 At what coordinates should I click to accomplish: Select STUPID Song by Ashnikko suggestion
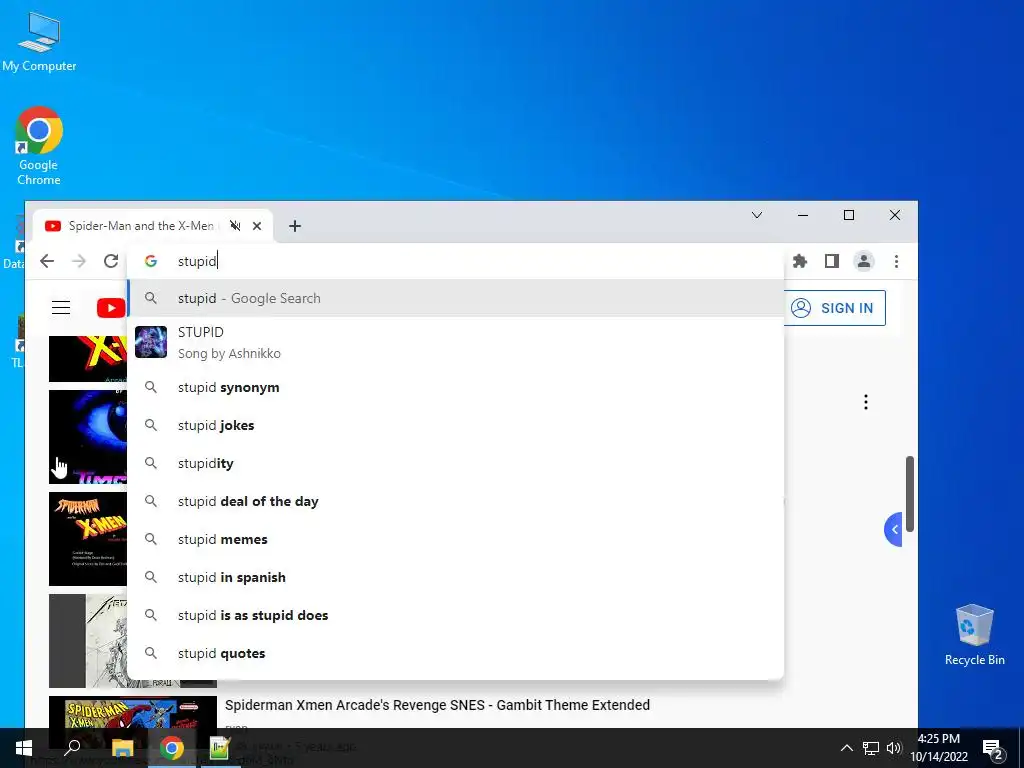coord(456,342)
